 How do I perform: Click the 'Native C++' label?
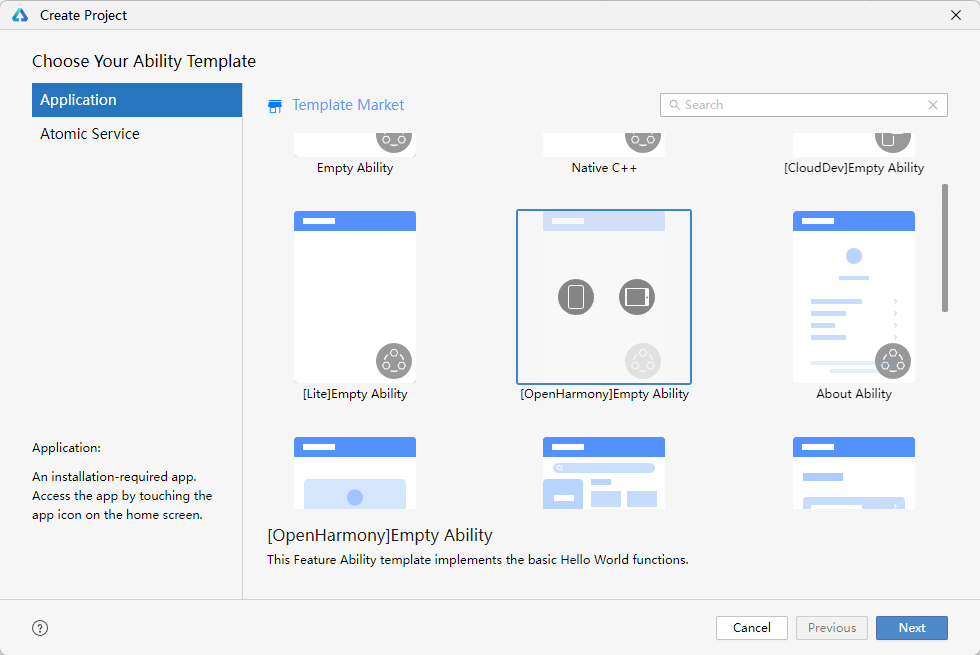click(604, 168)
